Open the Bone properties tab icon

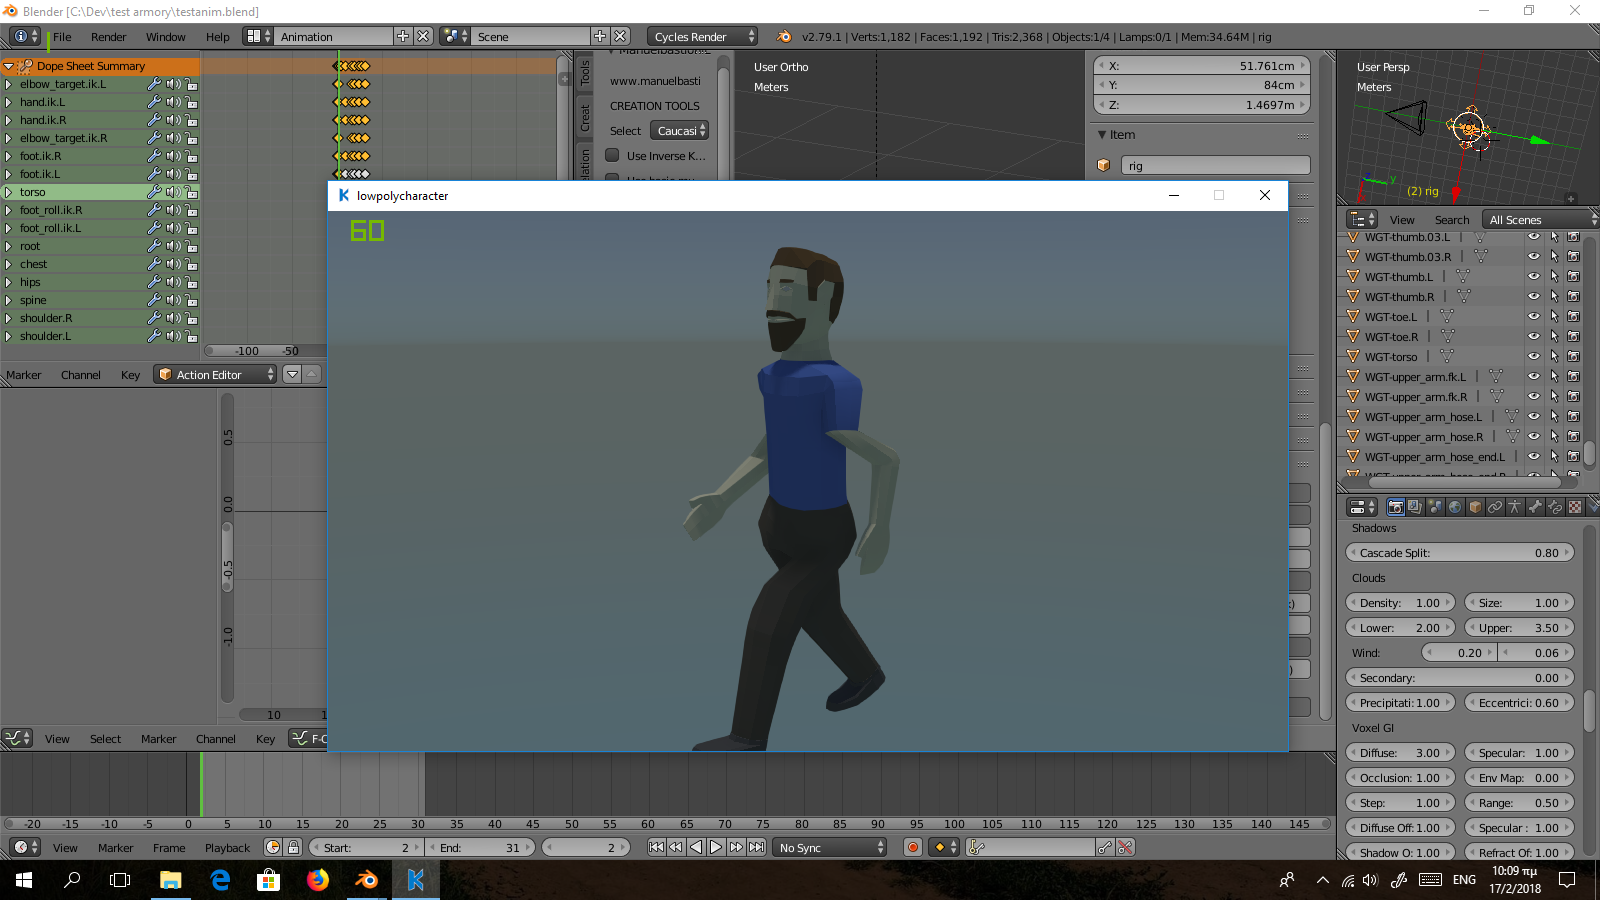pos(1535,507)
